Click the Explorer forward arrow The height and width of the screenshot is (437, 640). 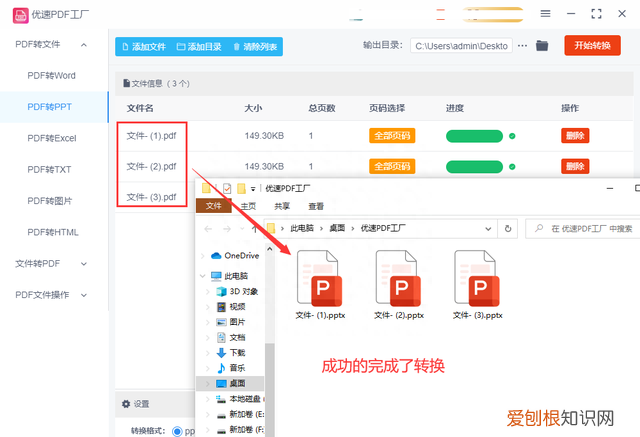coord(227,229)
